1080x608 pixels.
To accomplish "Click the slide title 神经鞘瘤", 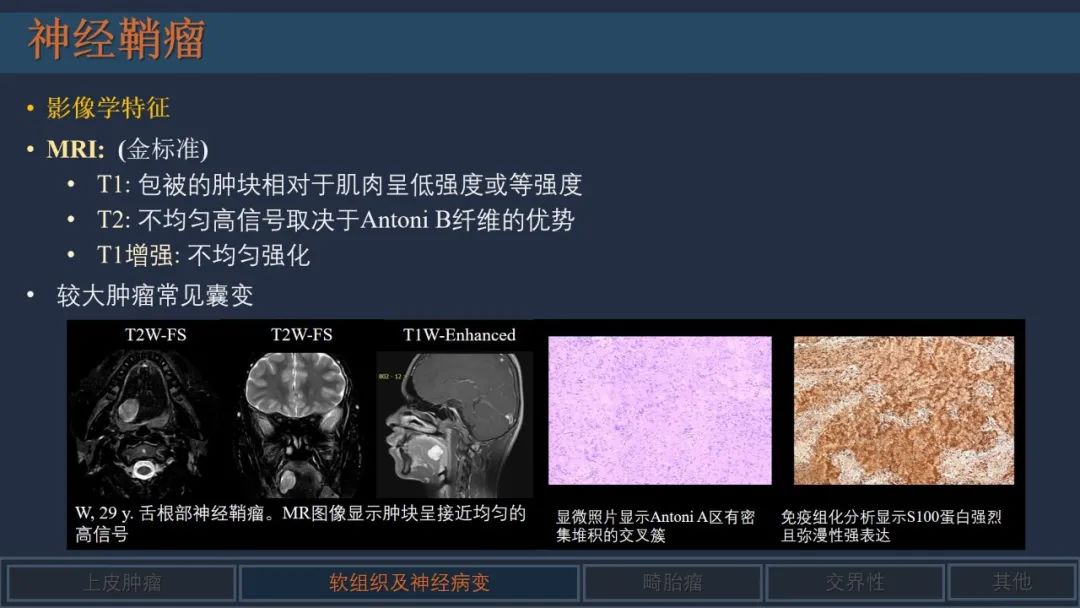I will click(116, 39).
